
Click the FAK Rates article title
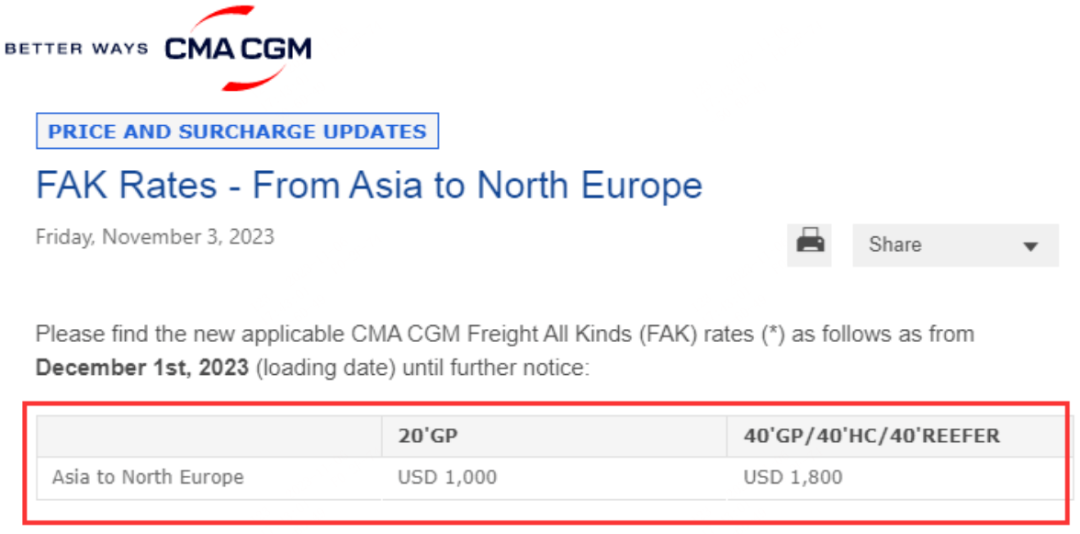tap(369, 185)
